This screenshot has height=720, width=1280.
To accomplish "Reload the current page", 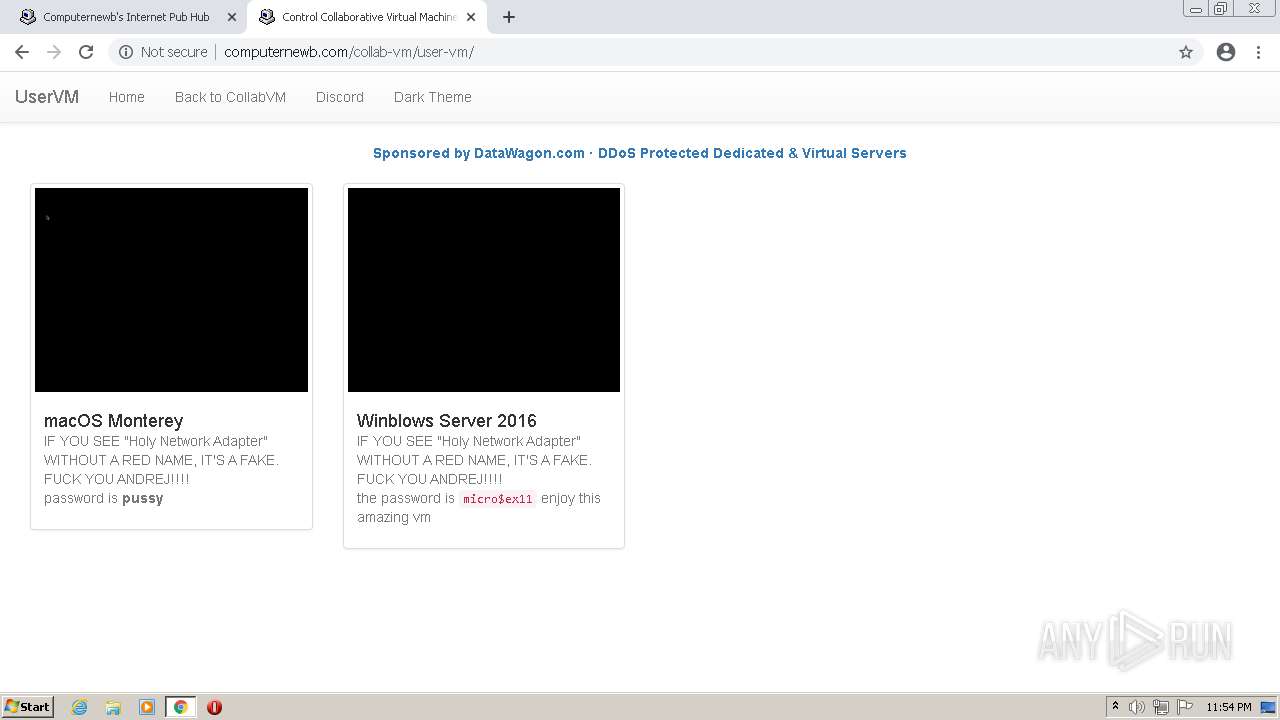I will click(x=86, y=52).
